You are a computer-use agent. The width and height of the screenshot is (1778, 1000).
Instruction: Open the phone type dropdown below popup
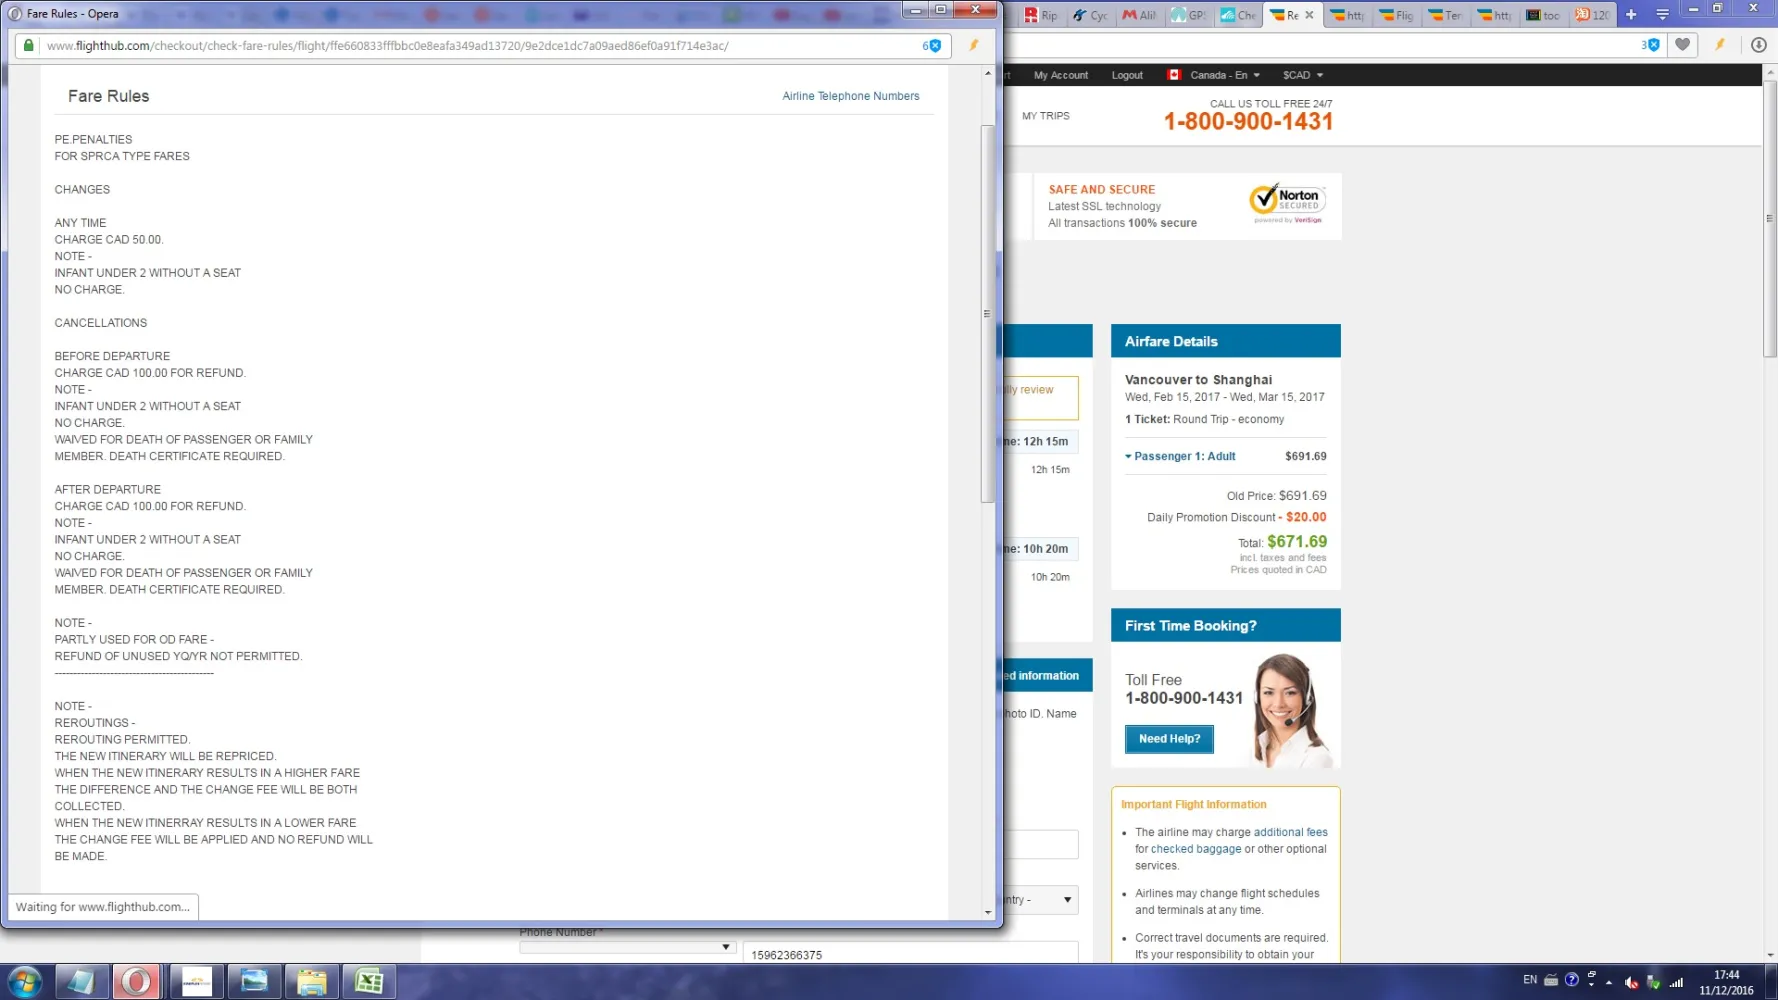[628, 947]
